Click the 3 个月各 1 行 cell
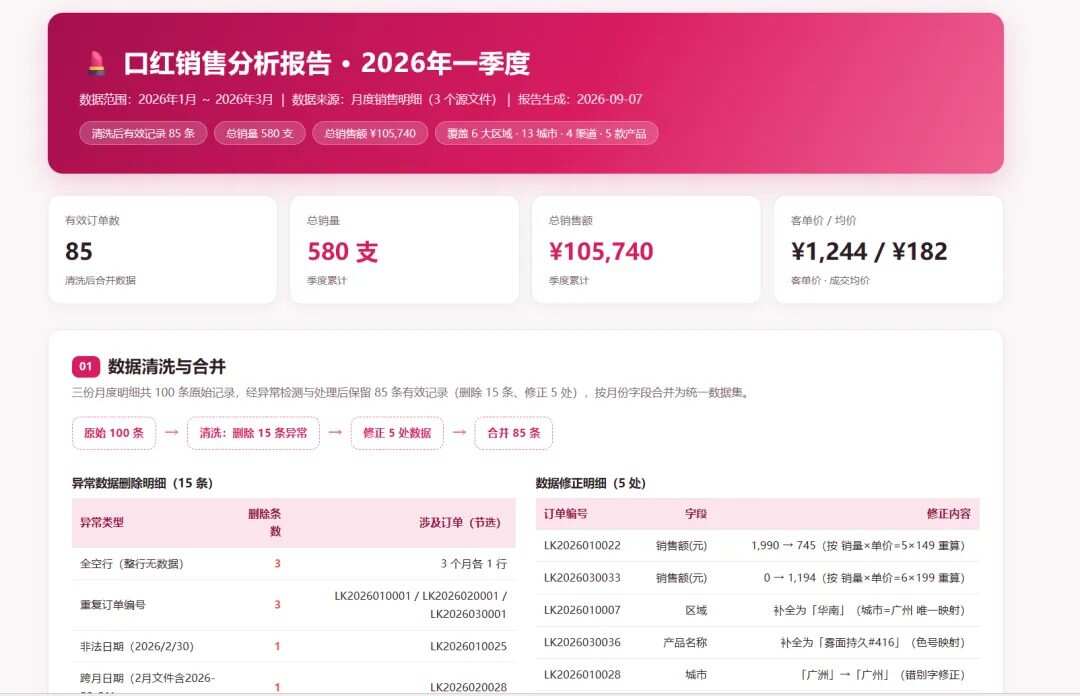The width and height of the screenshot is (1080, 696). (473, 564)
